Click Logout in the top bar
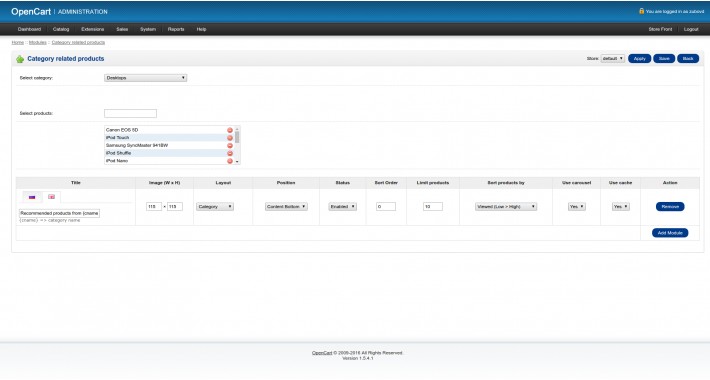The height and width of the screenshot is (380, 710). click(691, 29)
